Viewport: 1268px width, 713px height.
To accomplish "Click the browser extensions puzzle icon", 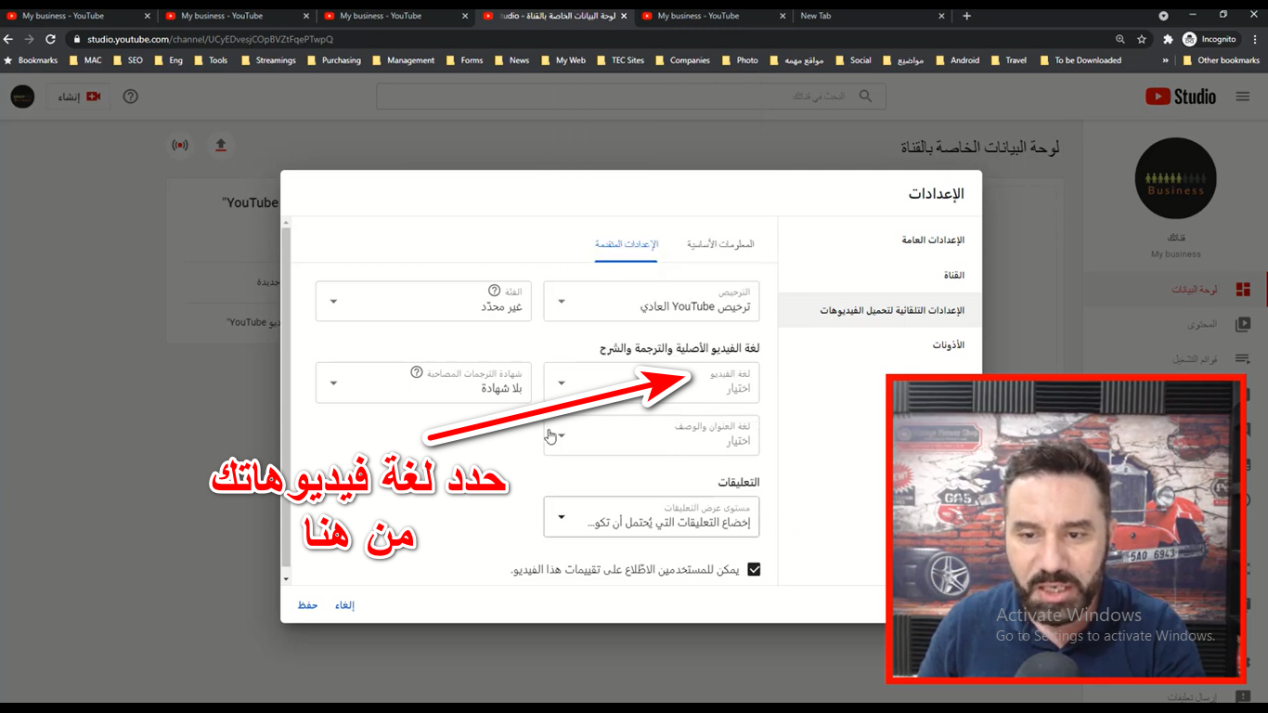I will point(1167,40).
